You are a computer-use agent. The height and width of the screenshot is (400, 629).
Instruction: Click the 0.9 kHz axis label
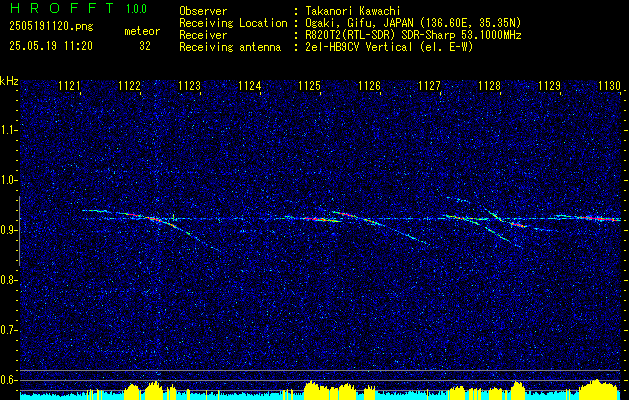[x=9, y=230]
